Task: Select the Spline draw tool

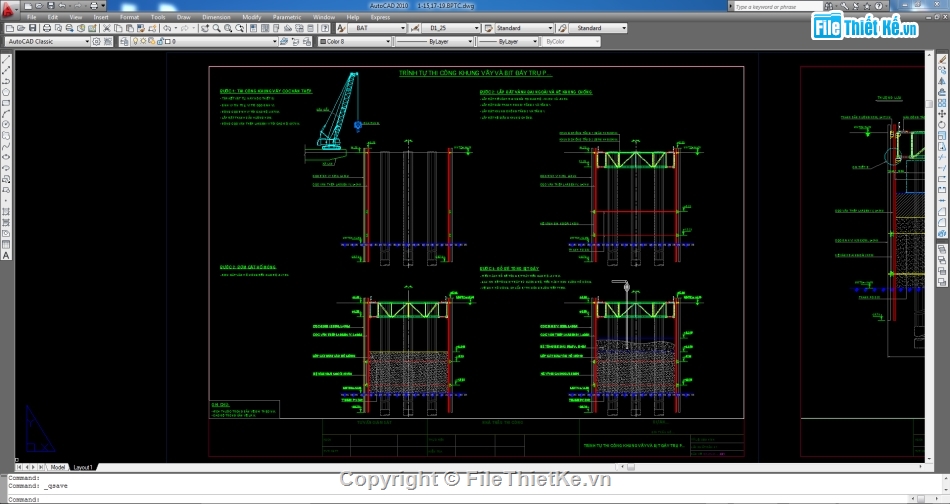Action: tap(7, 147)
